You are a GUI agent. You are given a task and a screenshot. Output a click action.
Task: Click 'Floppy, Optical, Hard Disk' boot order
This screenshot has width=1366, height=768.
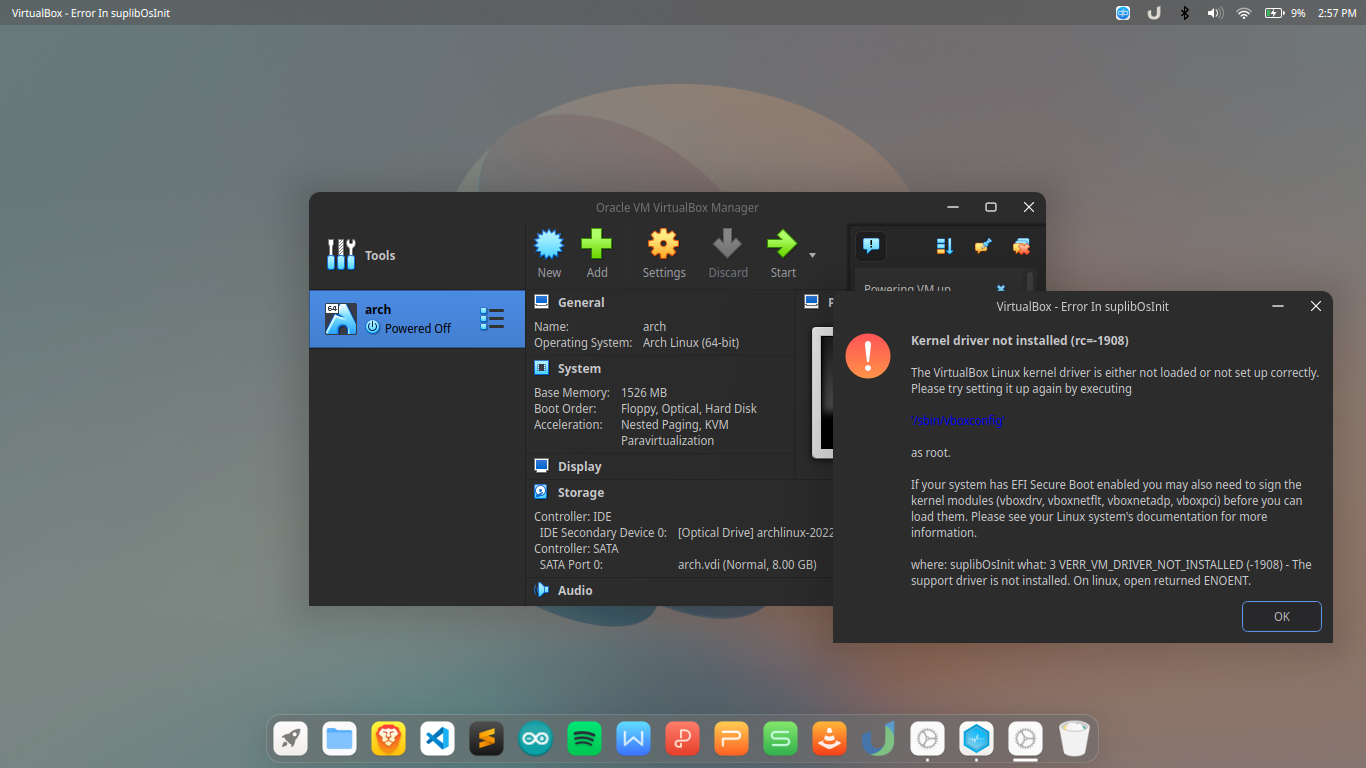coord(689,409)
